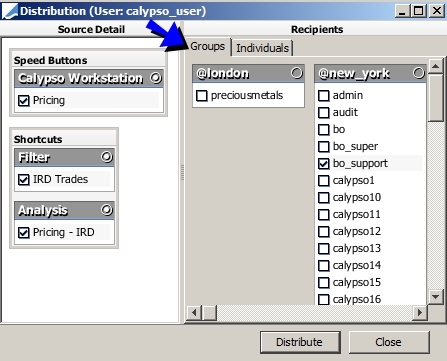Click the Calypso Workstation circle icon
The width and height of the screenshot is (447, 361).
(x=156, y=78)
